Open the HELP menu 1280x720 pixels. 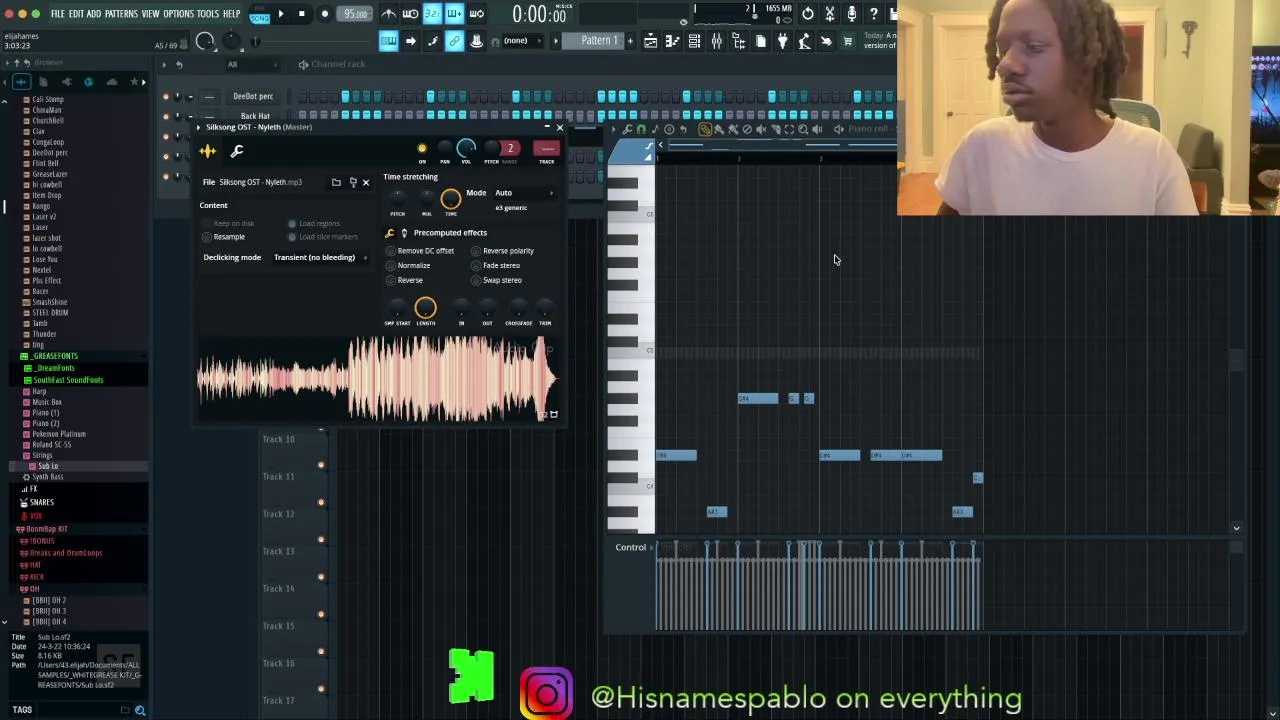[231, 14]
